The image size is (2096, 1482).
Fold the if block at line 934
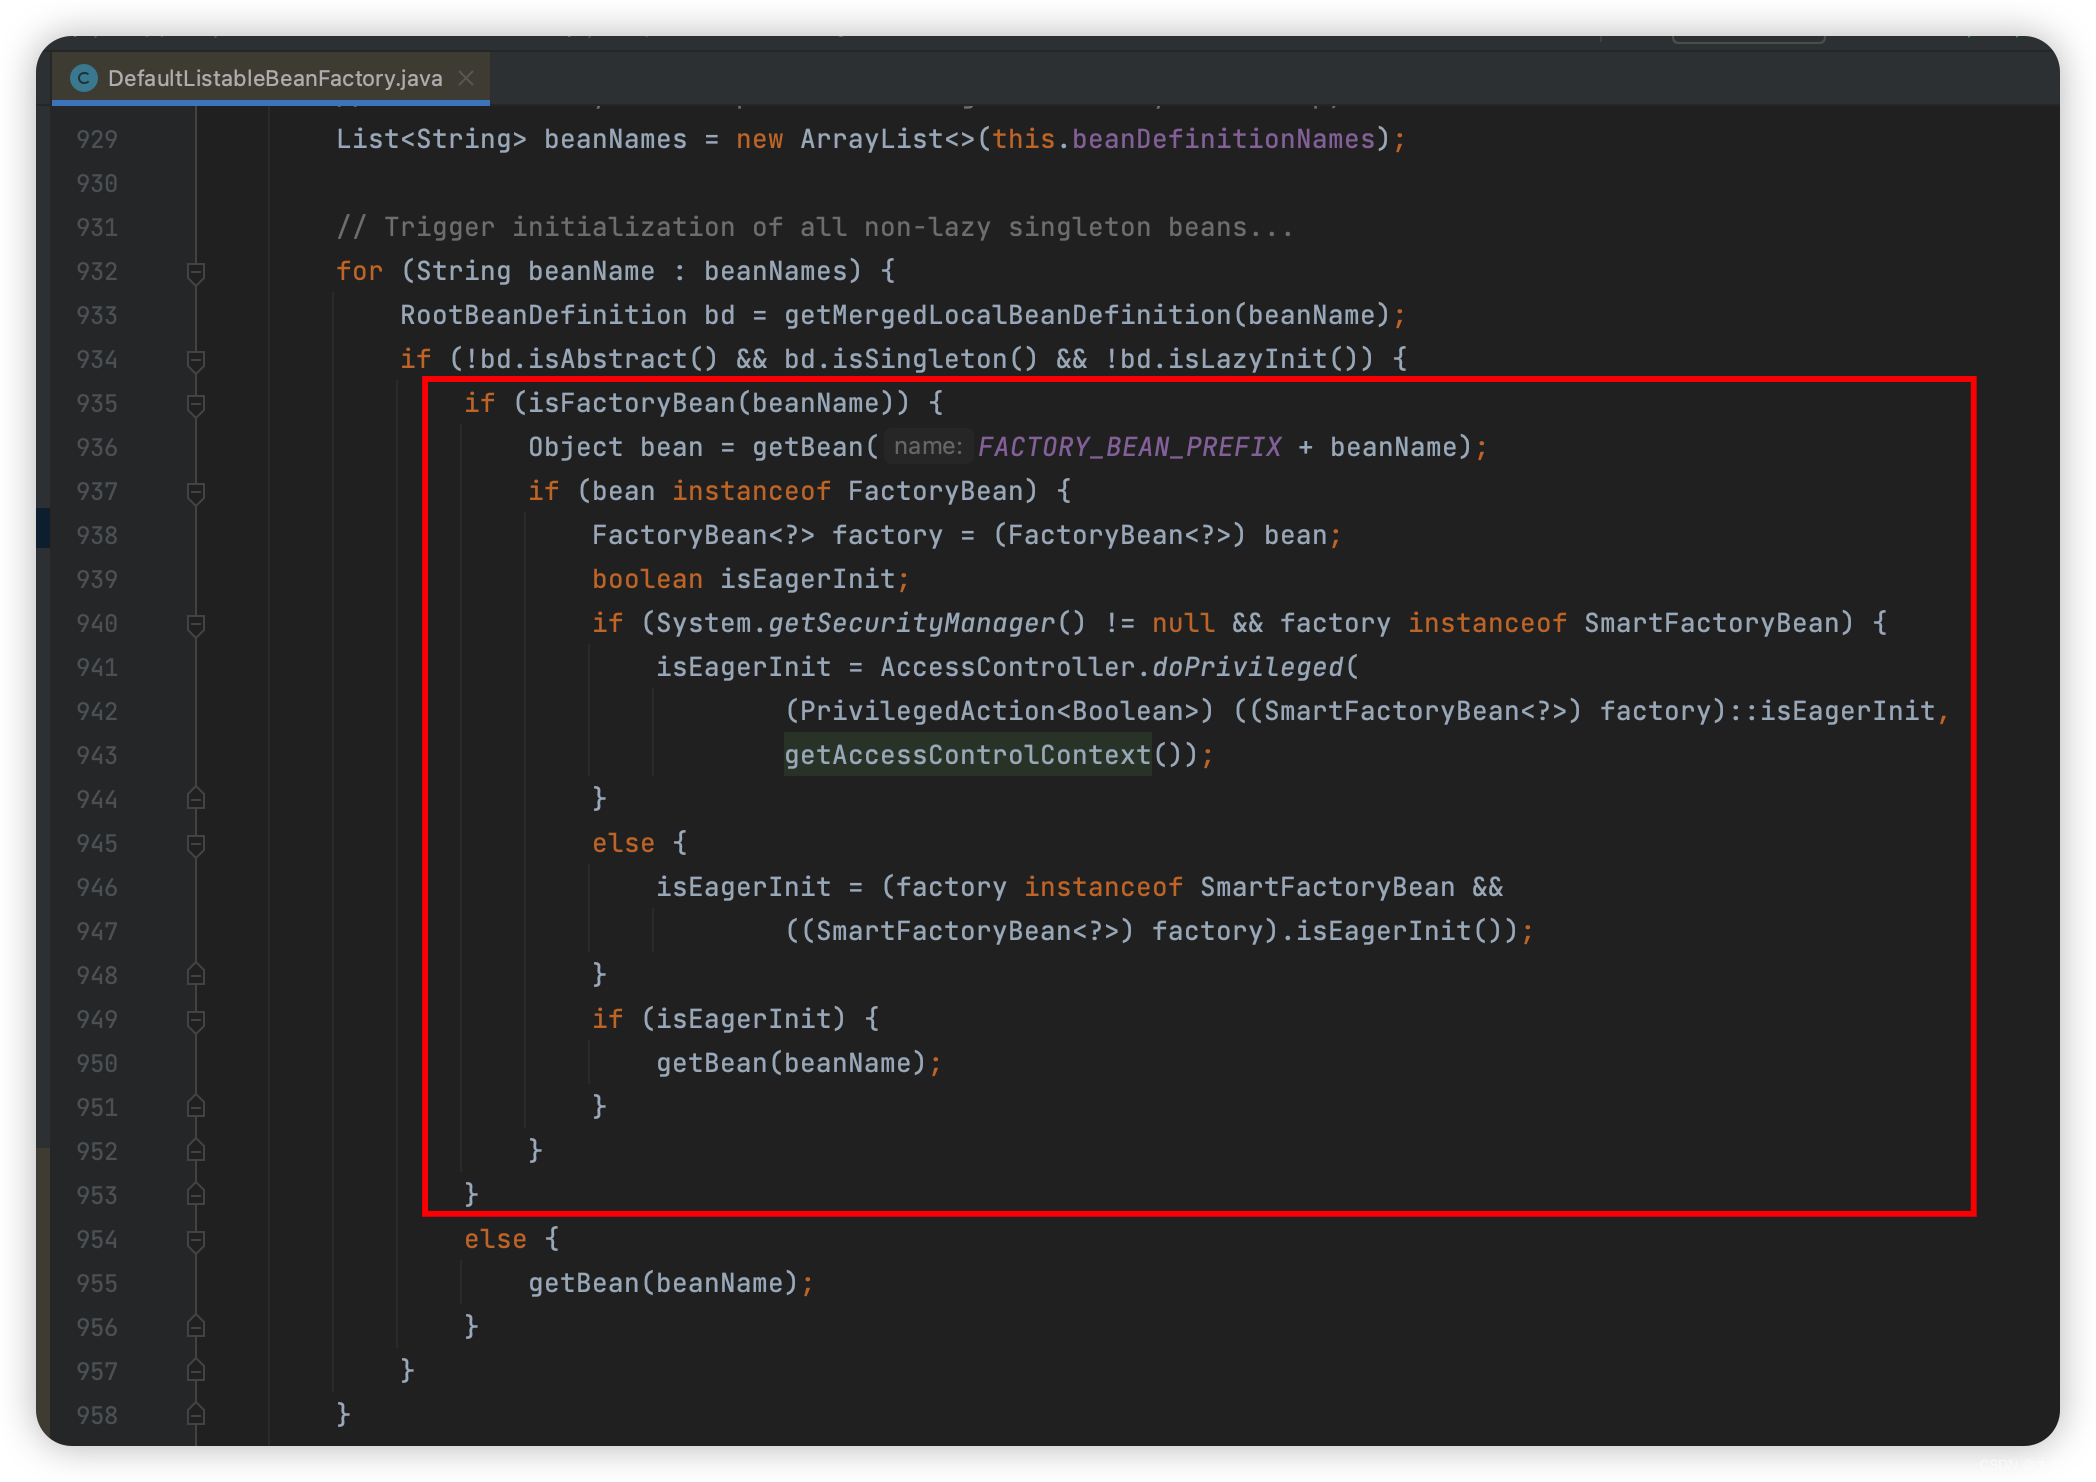coord(196,360)
